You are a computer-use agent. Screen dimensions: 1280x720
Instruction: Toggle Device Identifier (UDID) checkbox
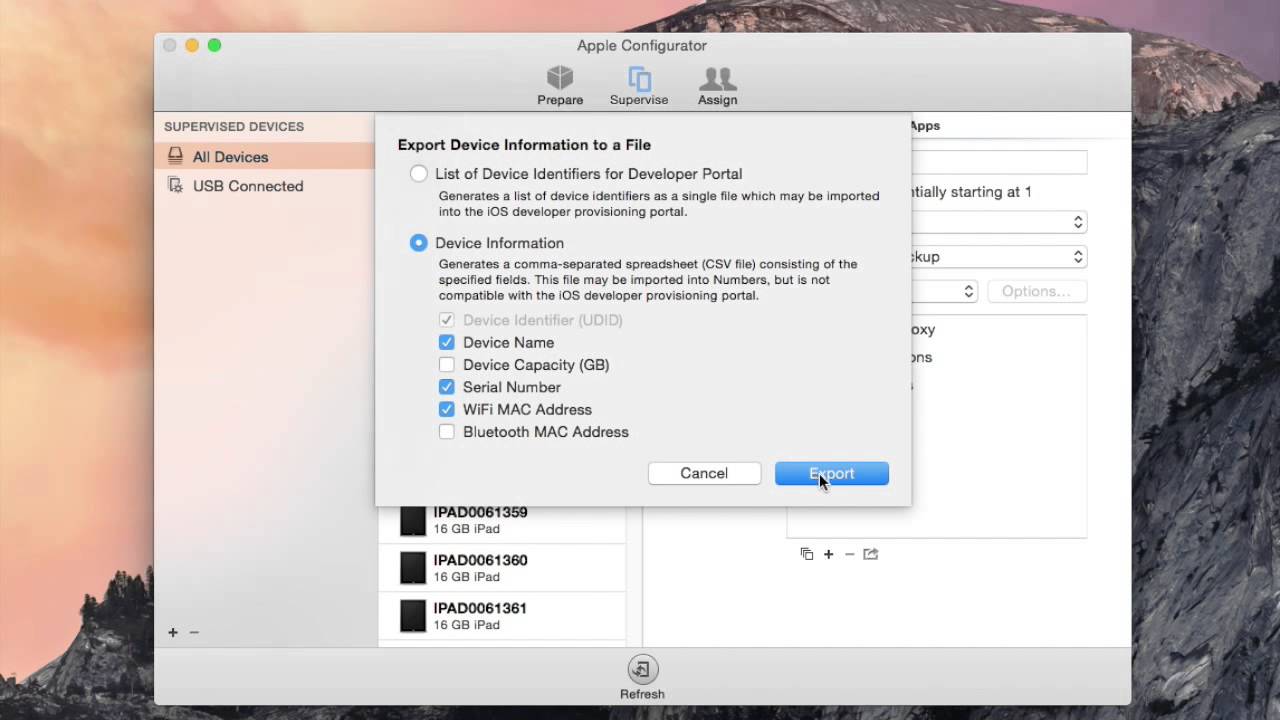447,320
